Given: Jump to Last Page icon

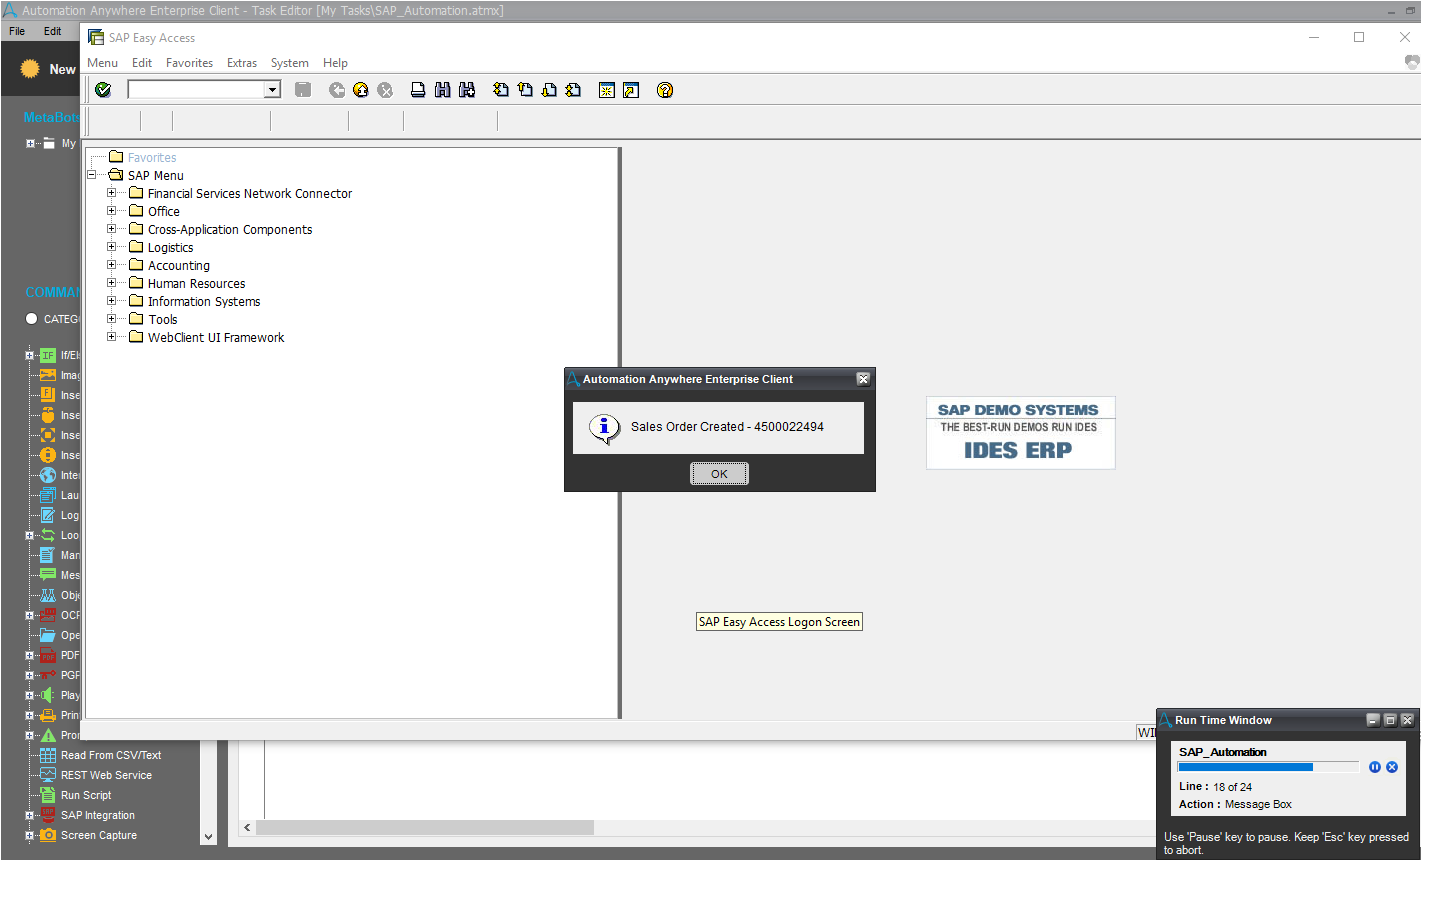Looking at the screenshot, I should [573, 90].
